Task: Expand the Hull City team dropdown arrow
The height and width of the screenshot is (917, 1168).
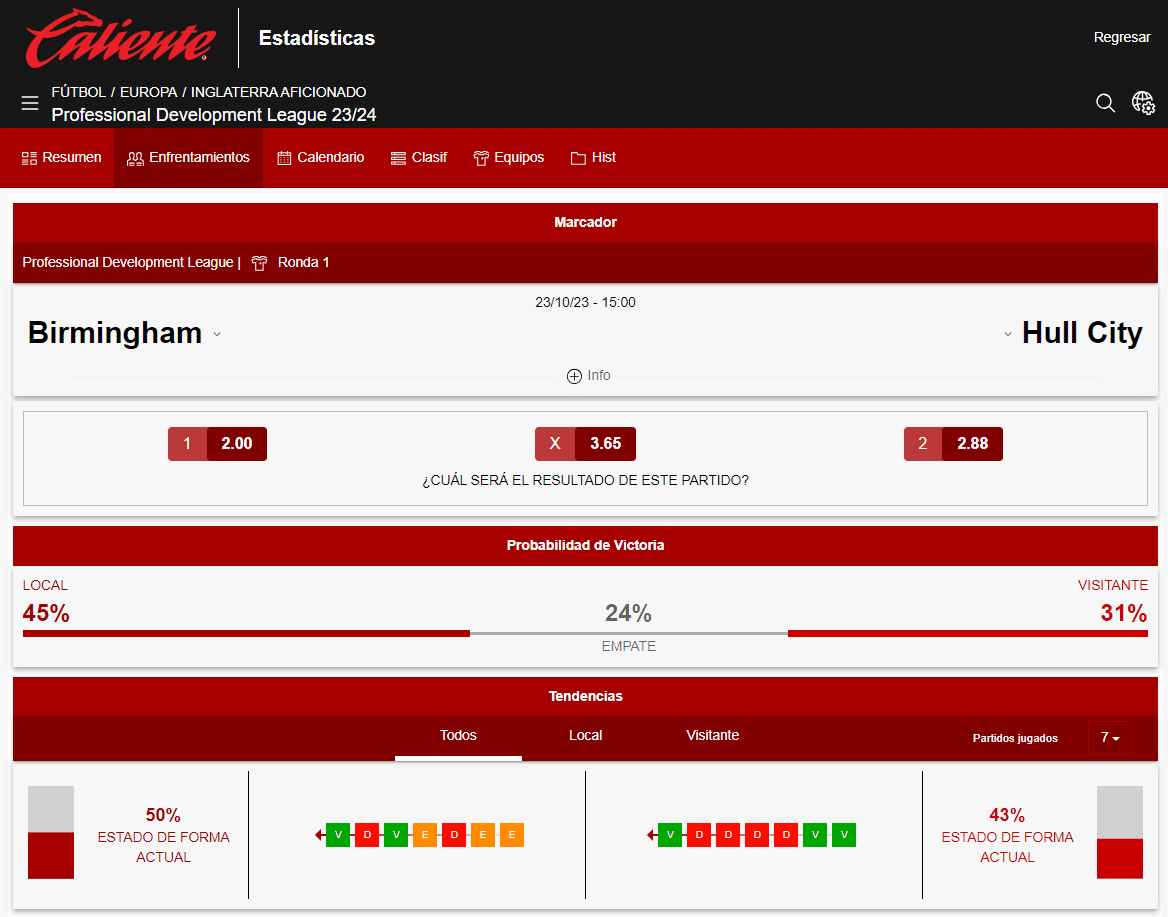Action: coord(1007,334)
